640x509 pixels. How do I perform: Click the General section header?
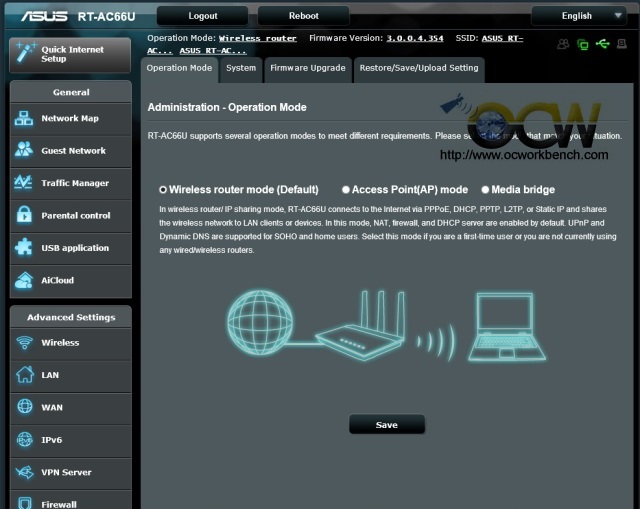pos(71,92)
